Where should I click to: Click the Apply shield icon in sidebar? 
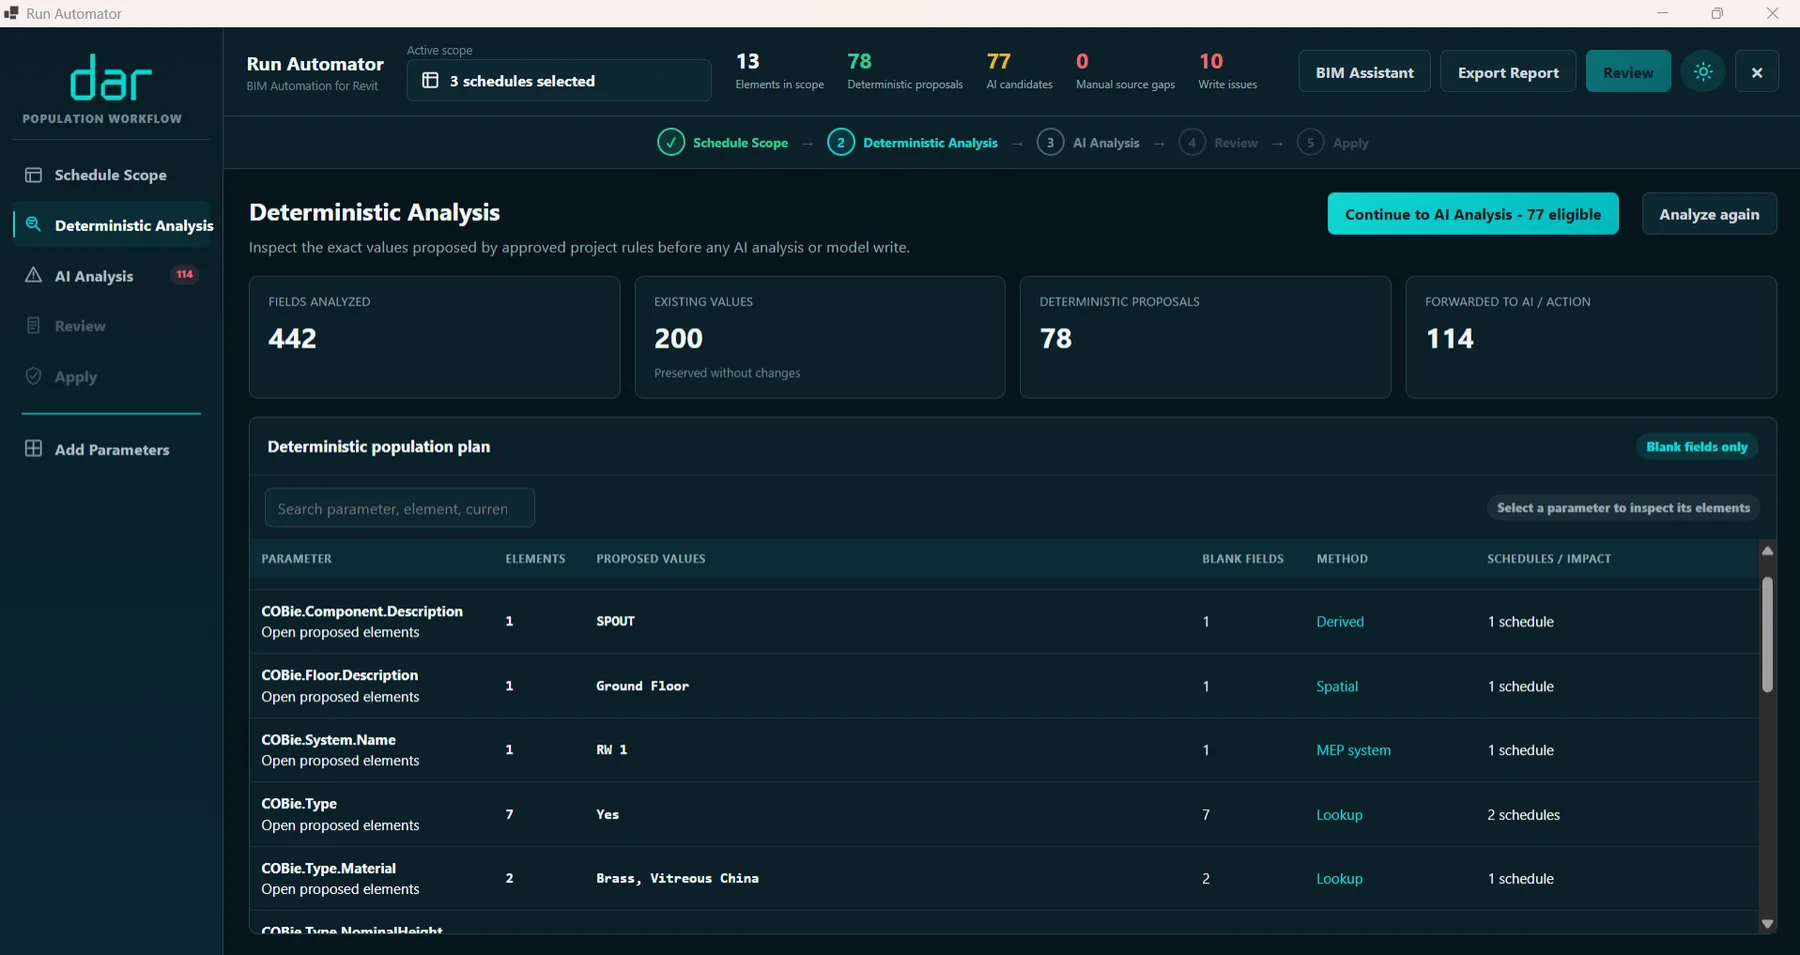coord(34,376)
